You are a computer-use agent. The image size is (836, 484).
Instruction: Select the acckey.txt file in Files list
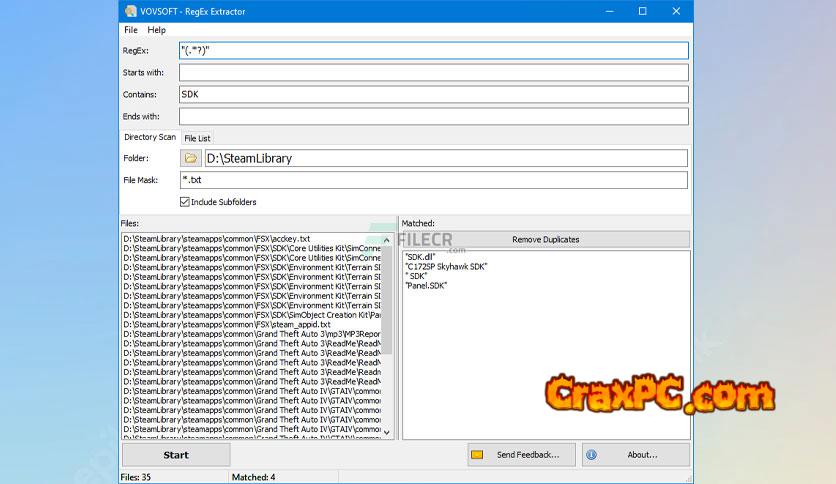pos(216,239)
